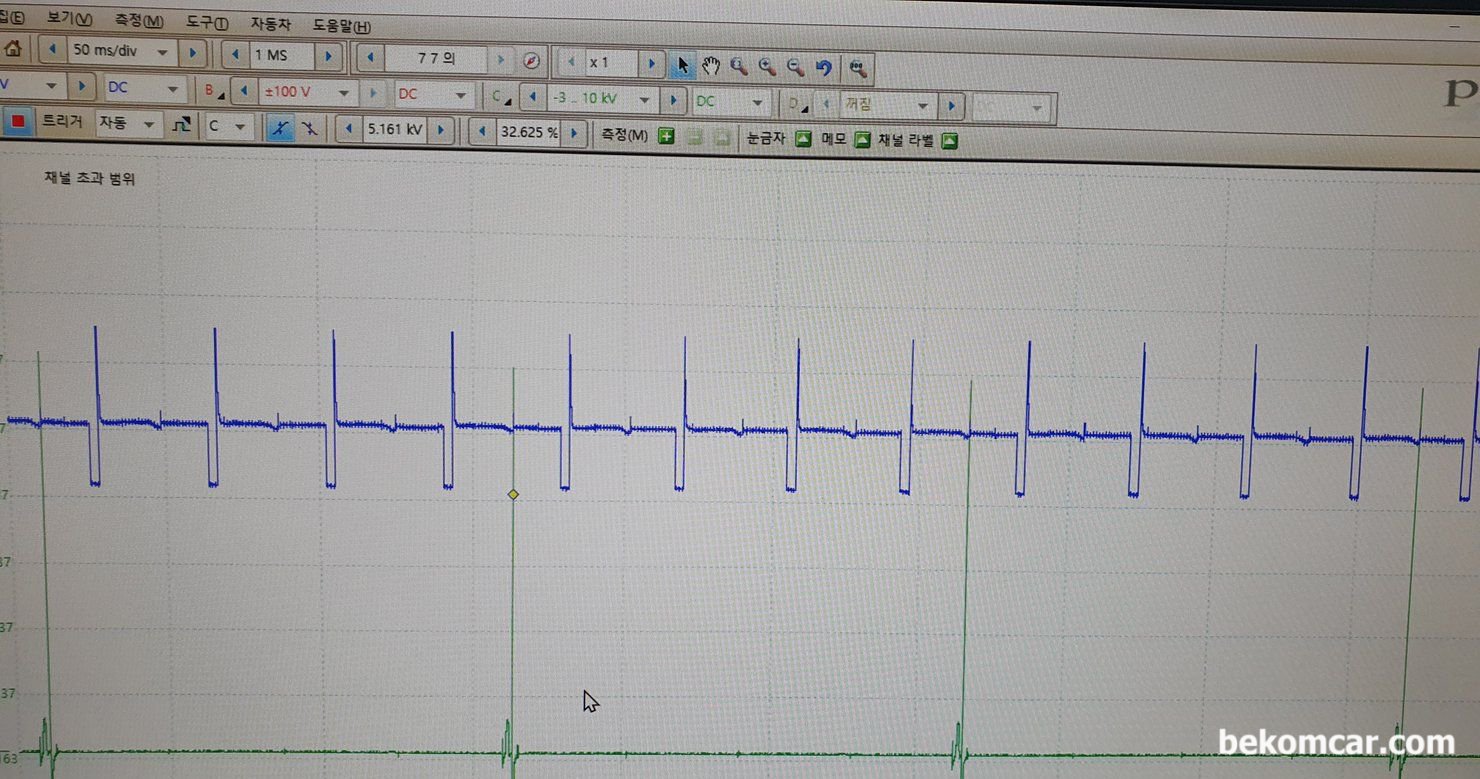
Task: Open the 측정(M) menu in menu bar
Action: [139, 21]
